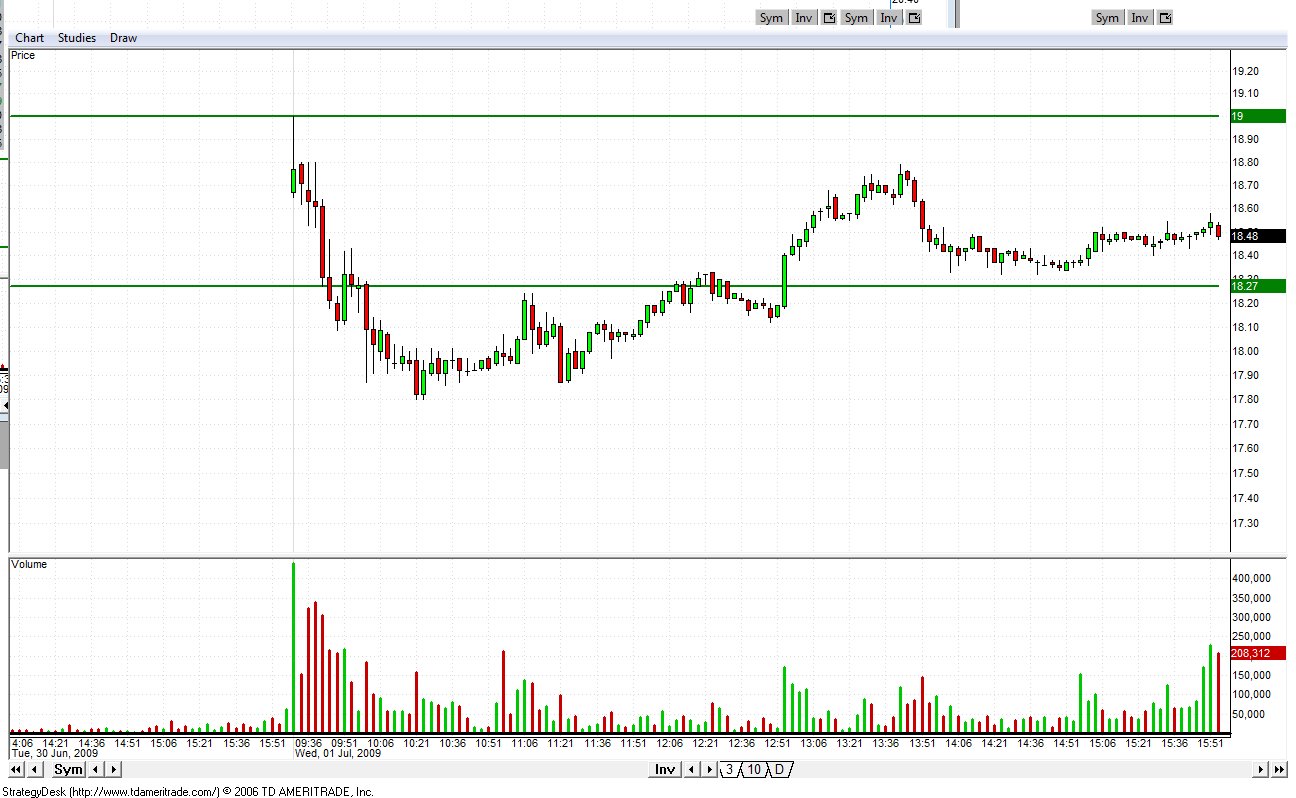Click the leftmost Inv button in top strip

tap(804, 17)
